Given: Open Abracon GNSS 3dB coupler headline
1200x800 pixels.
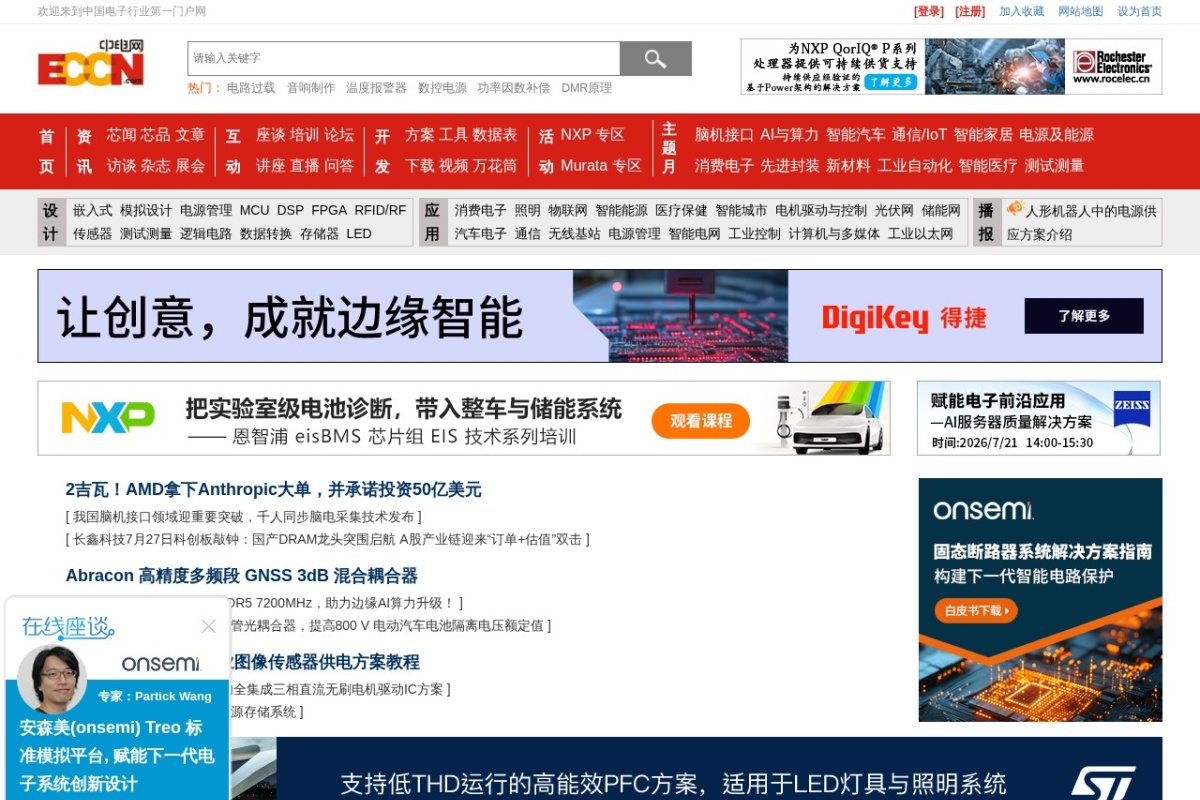Looking at the screenshot, I should (241, 576).
